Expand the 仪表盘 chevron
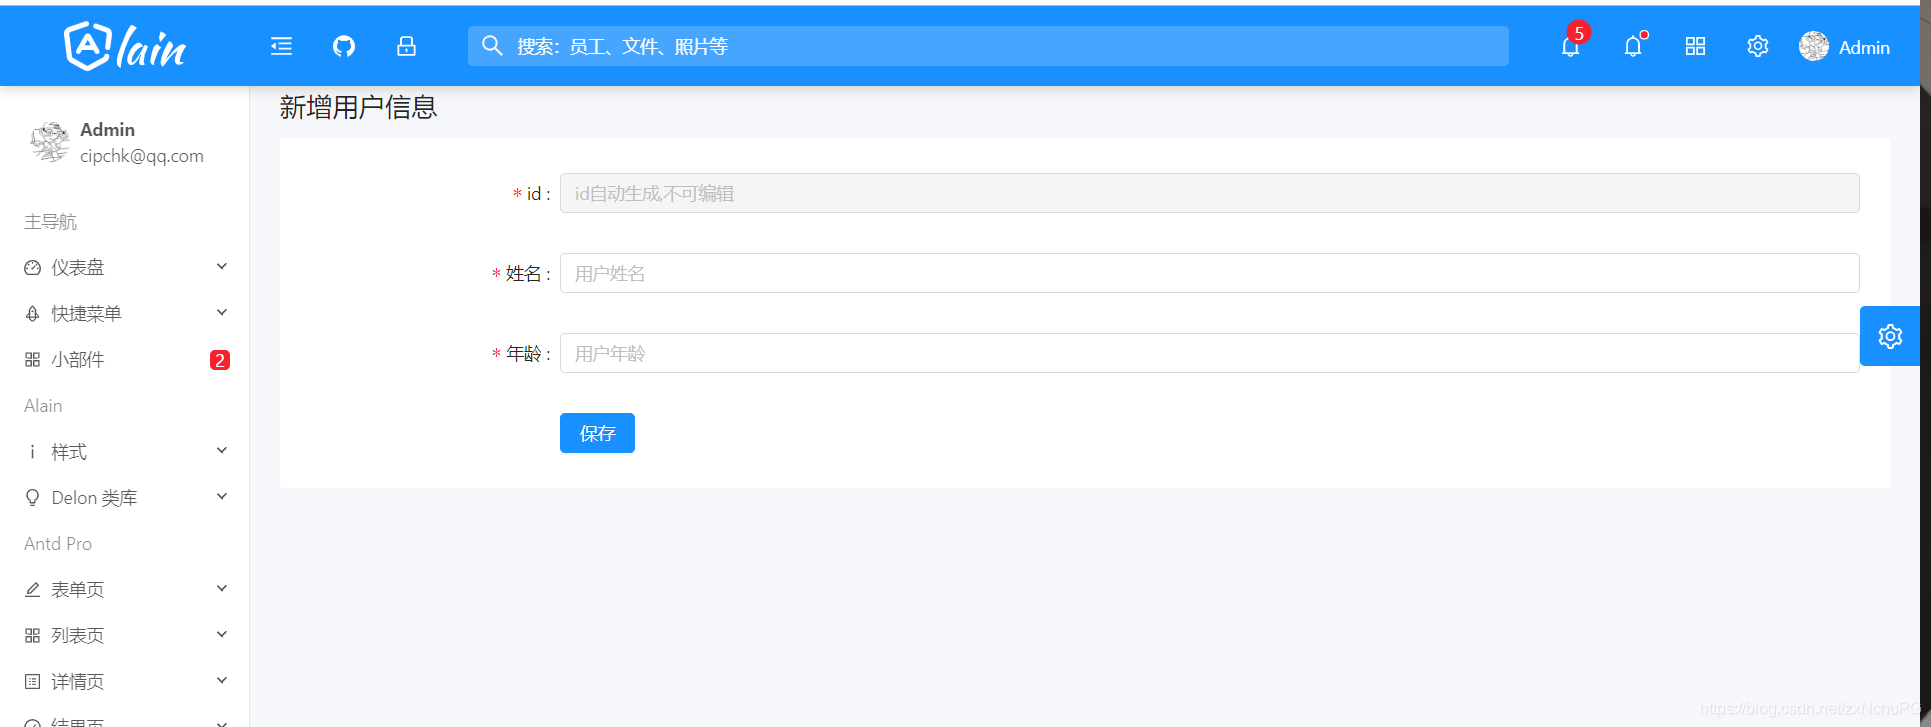 pyautogui.click(x=222, y=266)
